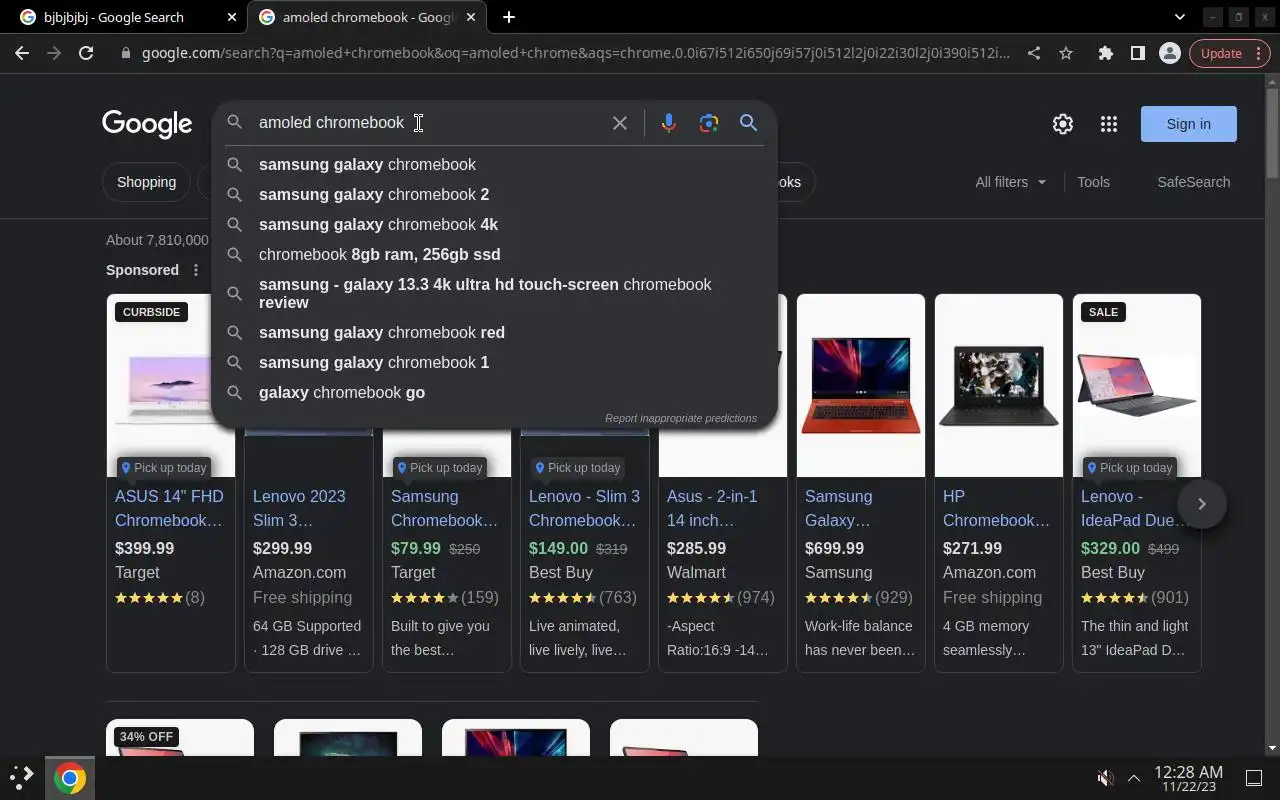
Task: Open Sponsored three-dot options
Action: click(x=196, y=270)
